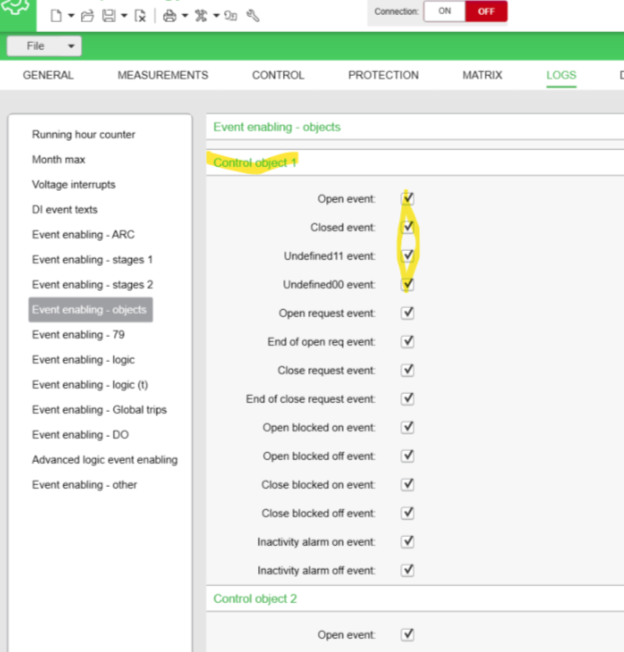Toggle Inactivity alarm on event checkbox
624x652 pixels.
(407, 542)
